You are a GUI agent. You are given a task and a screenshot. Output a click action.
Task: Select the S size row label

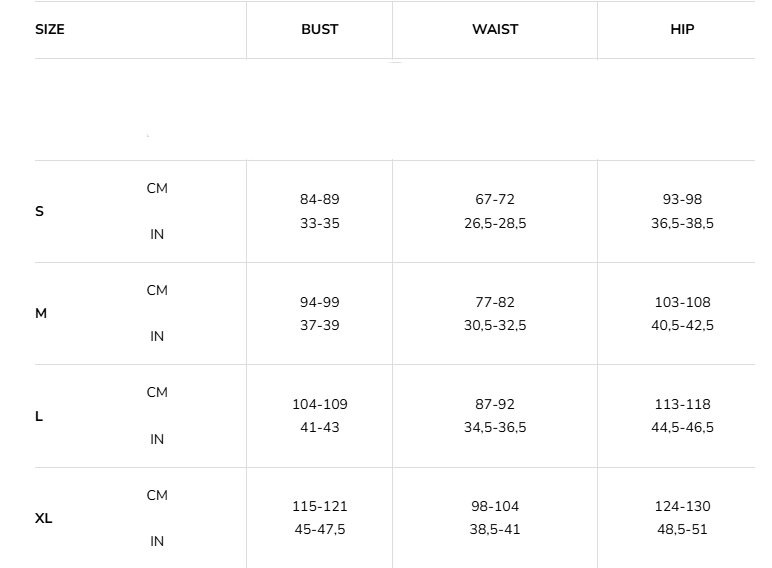pos(40,212)
